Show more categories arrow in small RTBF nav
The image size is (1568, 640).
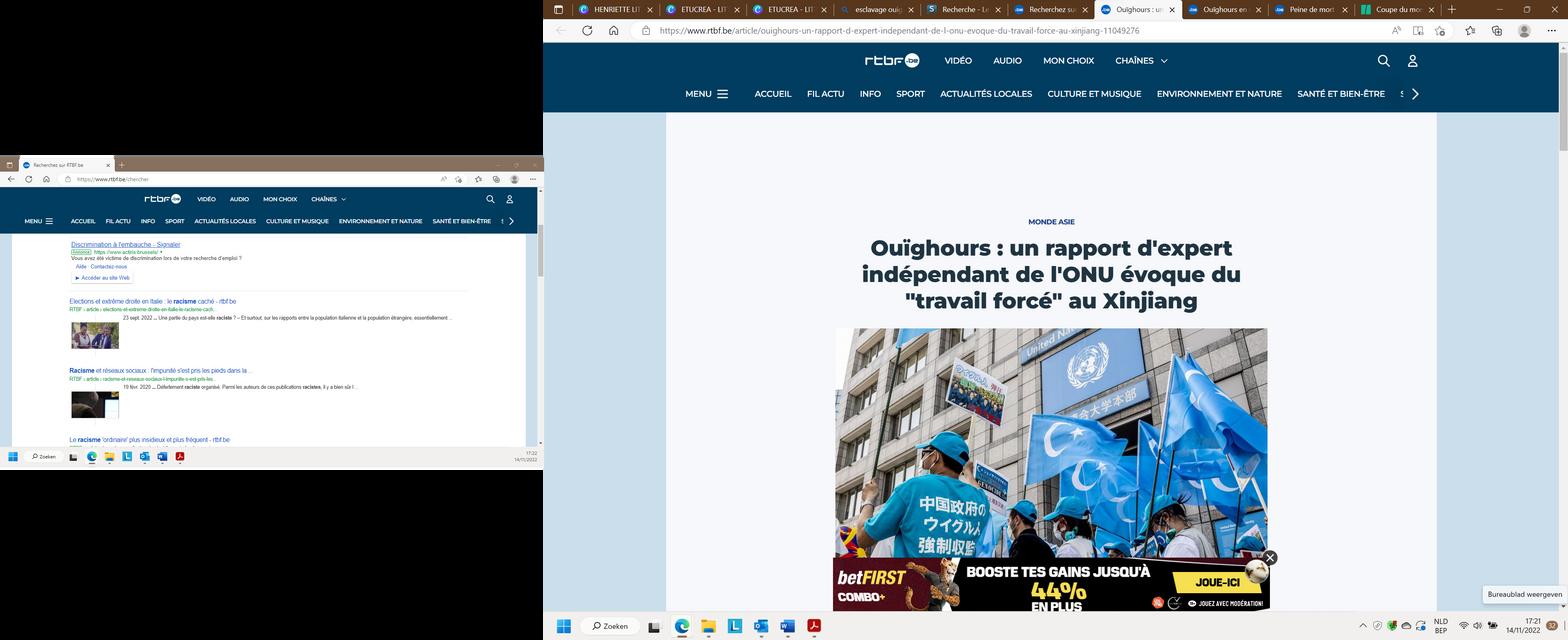(x=511, y=221)
